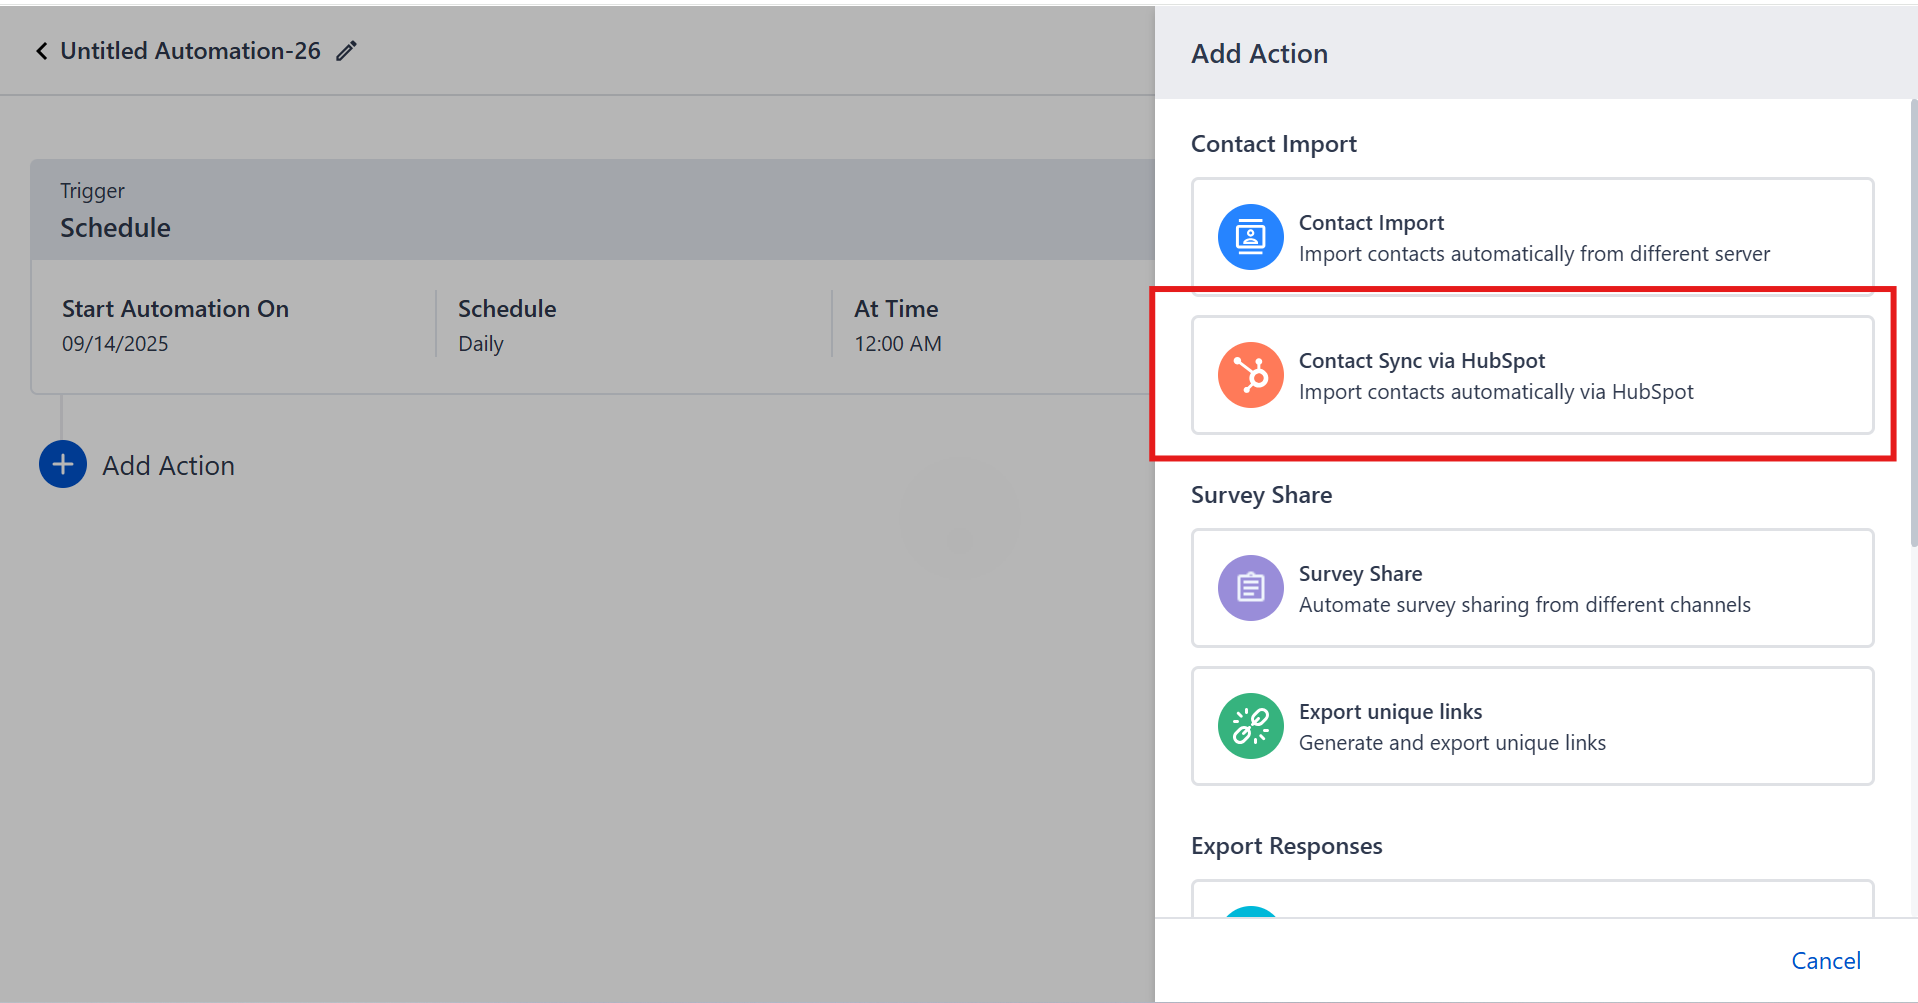Click the 12:00 AM time value
This screenshot has height=1003, width=1918.
897,344
